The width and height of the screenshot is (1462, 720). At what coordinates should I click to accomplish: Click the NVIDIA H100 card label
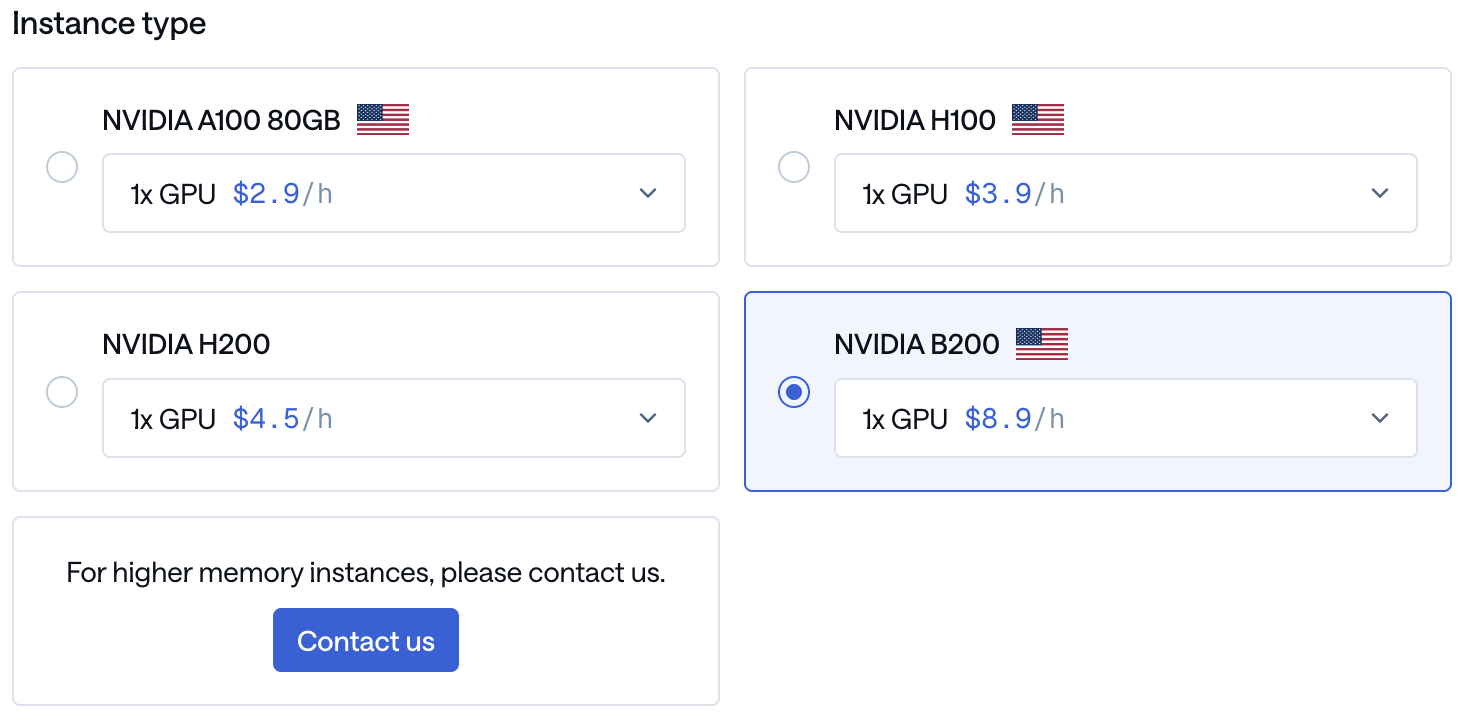coord(915,121)
